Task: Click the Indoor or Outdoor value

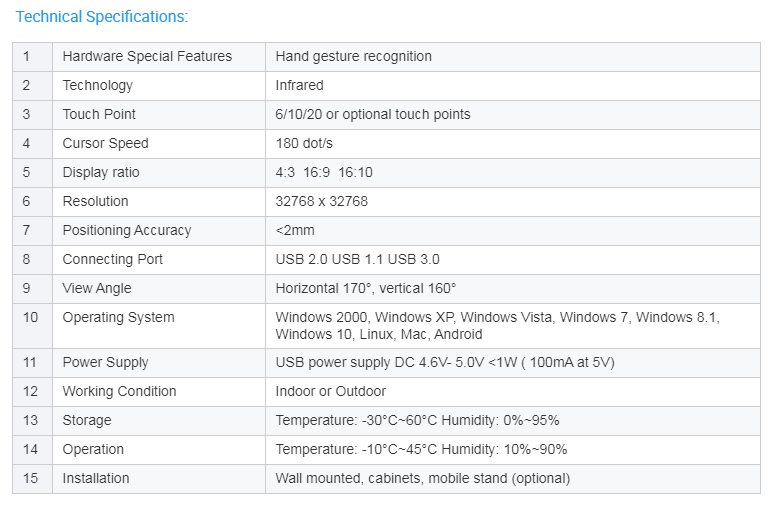Action: point(331,391)
